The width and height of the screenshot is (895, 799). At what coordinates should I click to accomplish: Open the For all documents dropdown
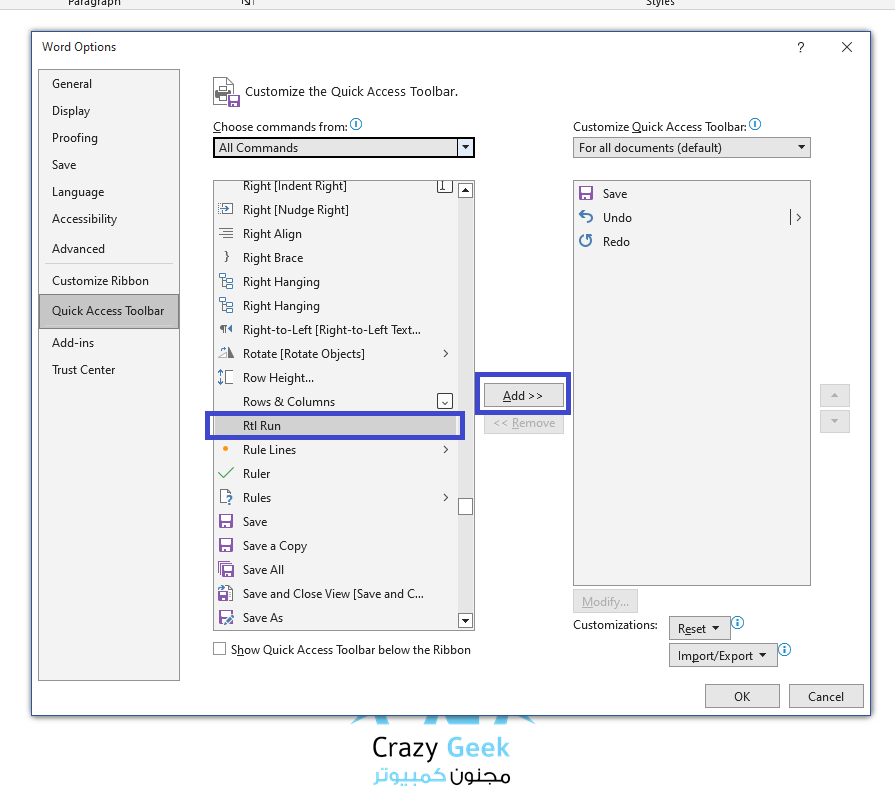(x=692, y=148)
